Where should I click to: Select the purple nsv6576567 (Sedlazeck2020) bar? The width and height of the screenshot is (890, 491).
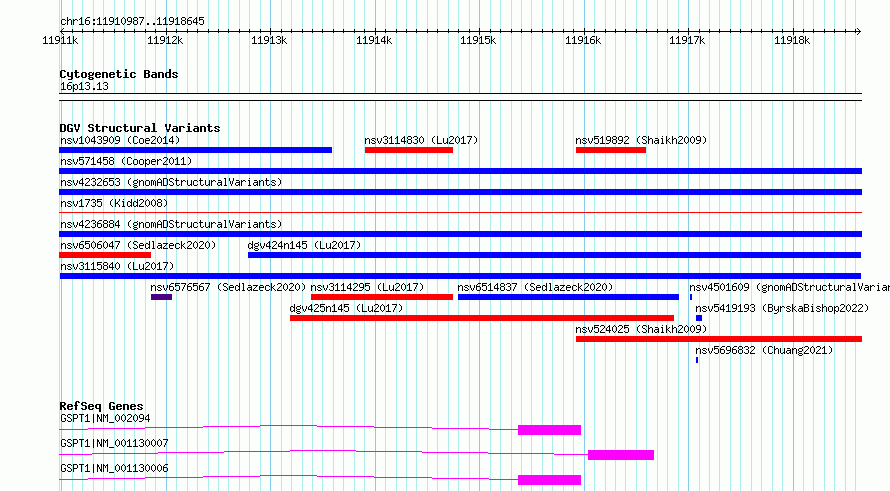coord(161,297)
